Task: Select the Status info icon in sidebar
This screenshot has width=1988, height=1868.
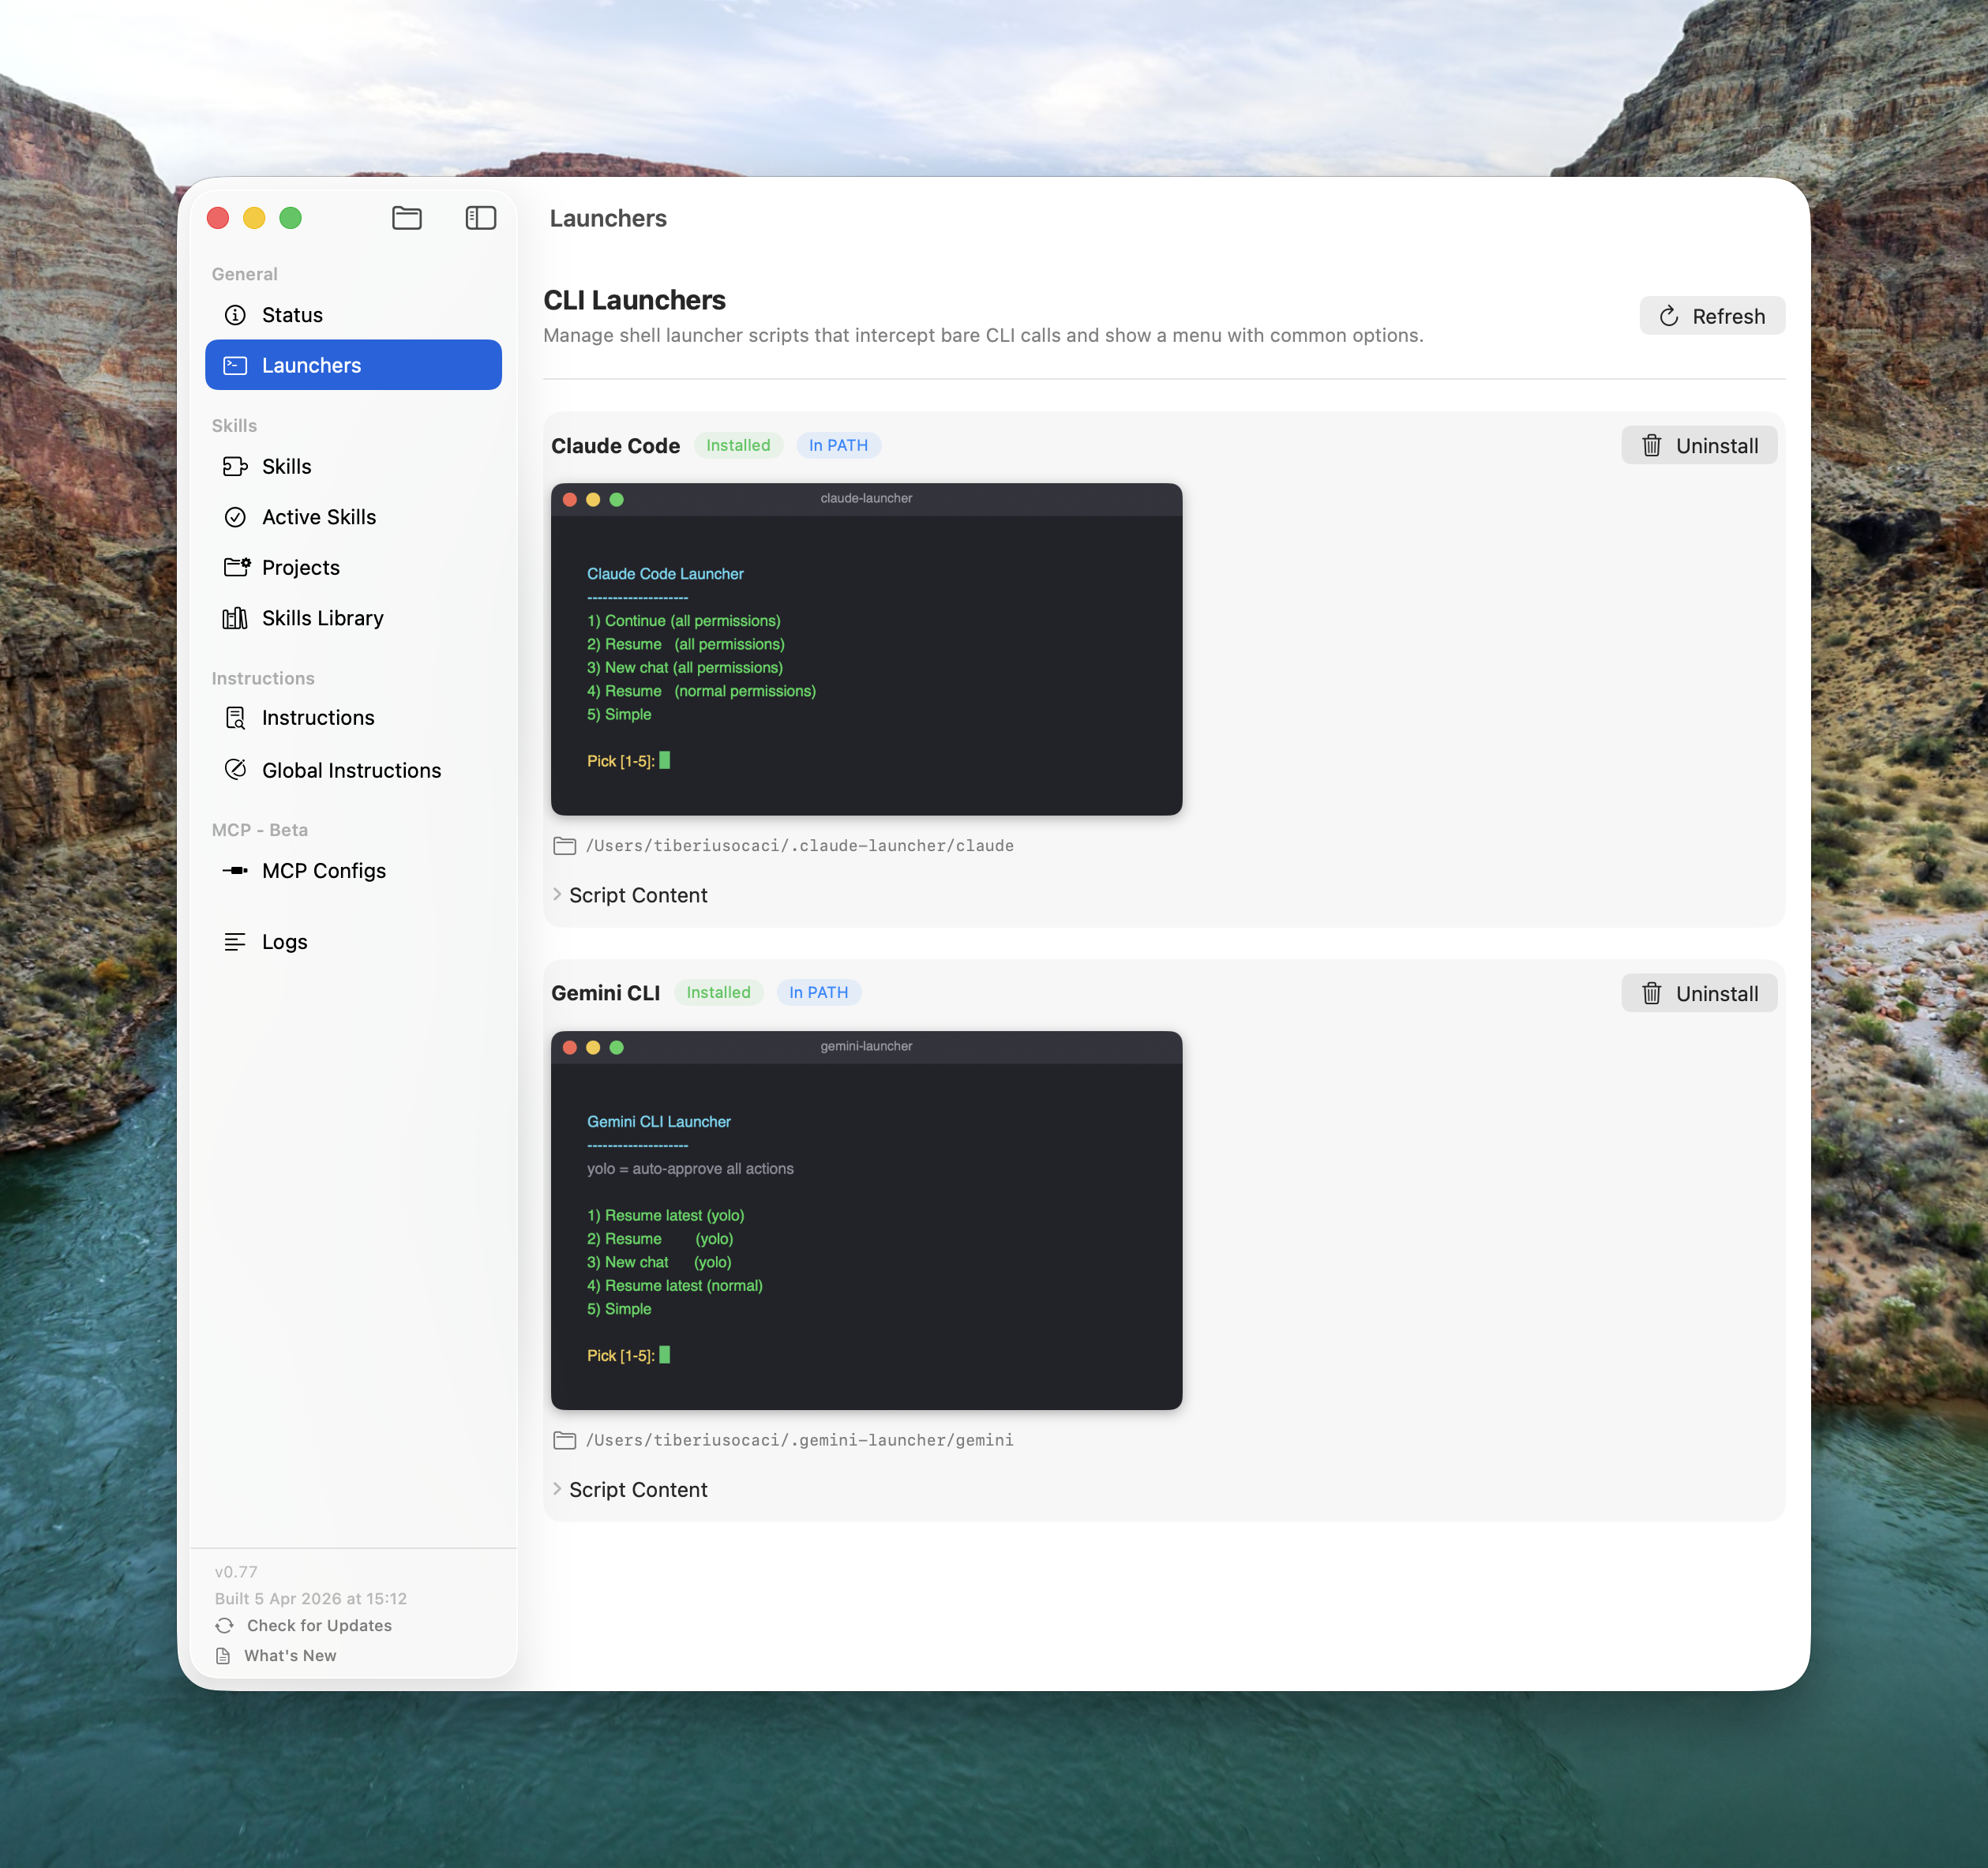Action: (x=235, y=314)
